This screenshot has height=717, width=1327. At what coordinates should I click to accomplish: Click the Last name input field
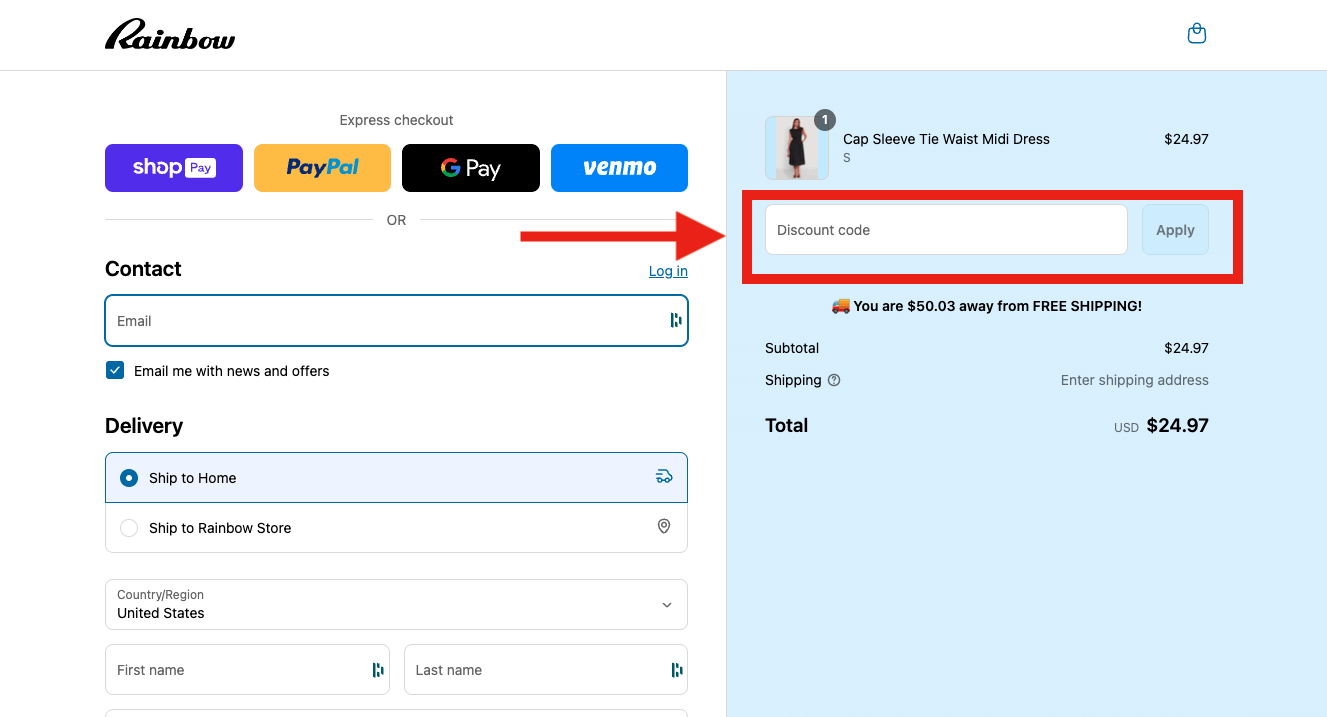(x=546, y=670)
